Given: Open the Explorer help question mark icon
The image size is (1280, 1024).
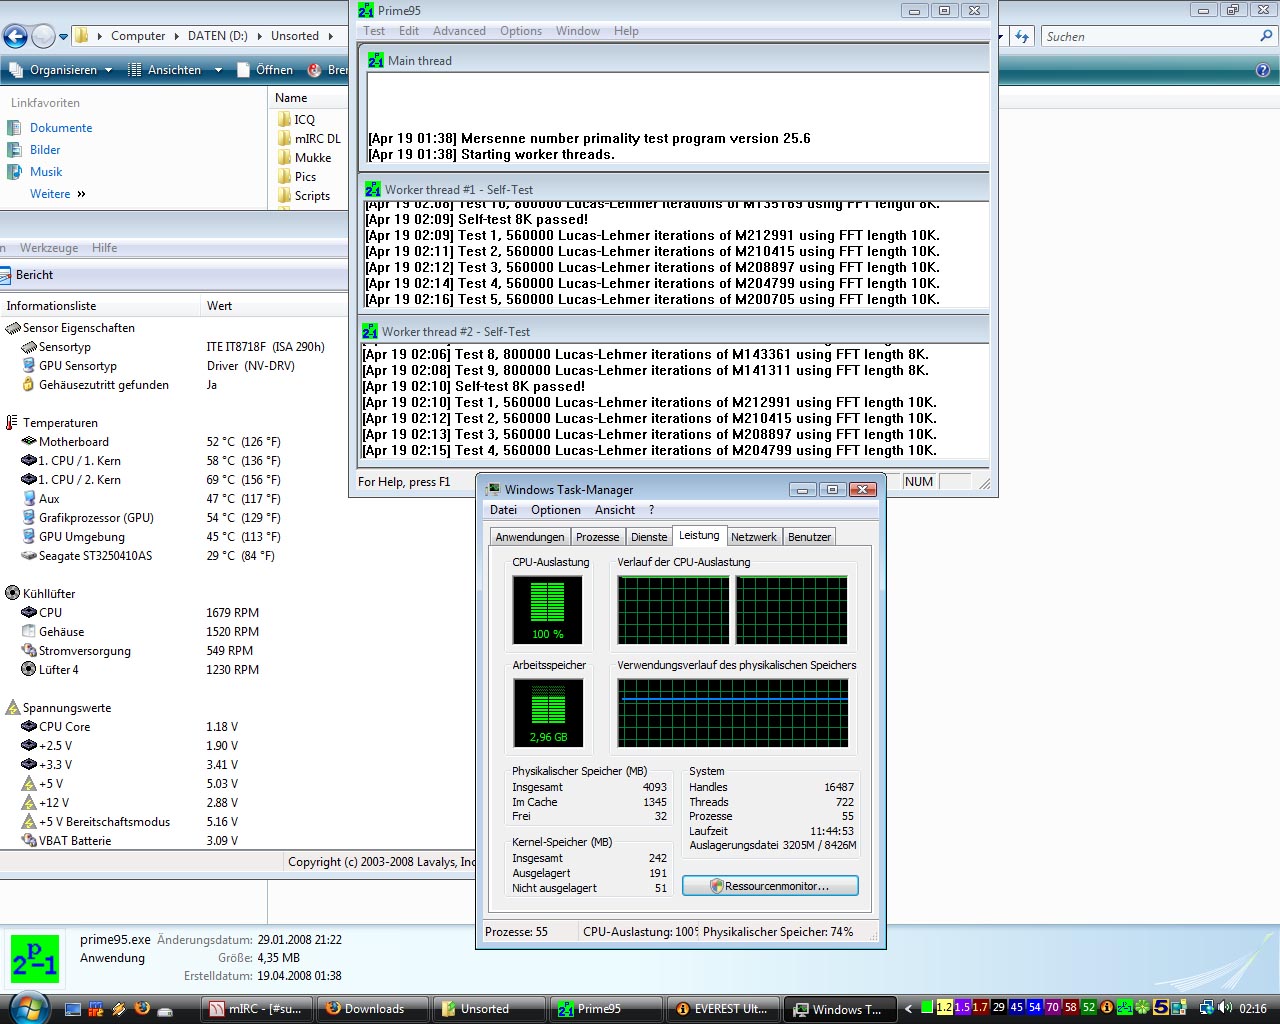Looking at the screenshot, I should 1262,70.
